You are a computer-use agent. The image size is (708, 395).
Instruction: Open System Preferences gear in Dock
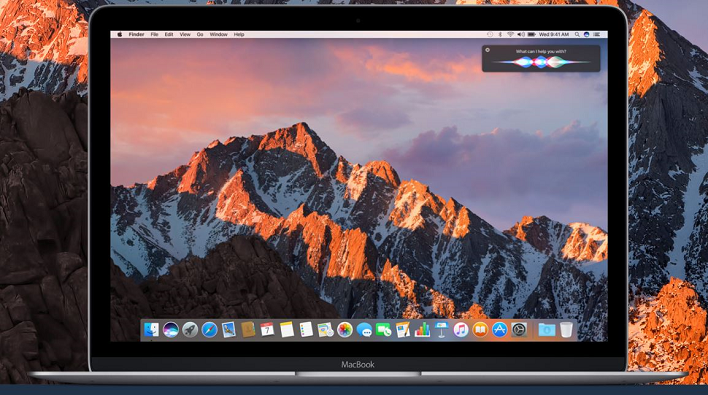(519, 330)
